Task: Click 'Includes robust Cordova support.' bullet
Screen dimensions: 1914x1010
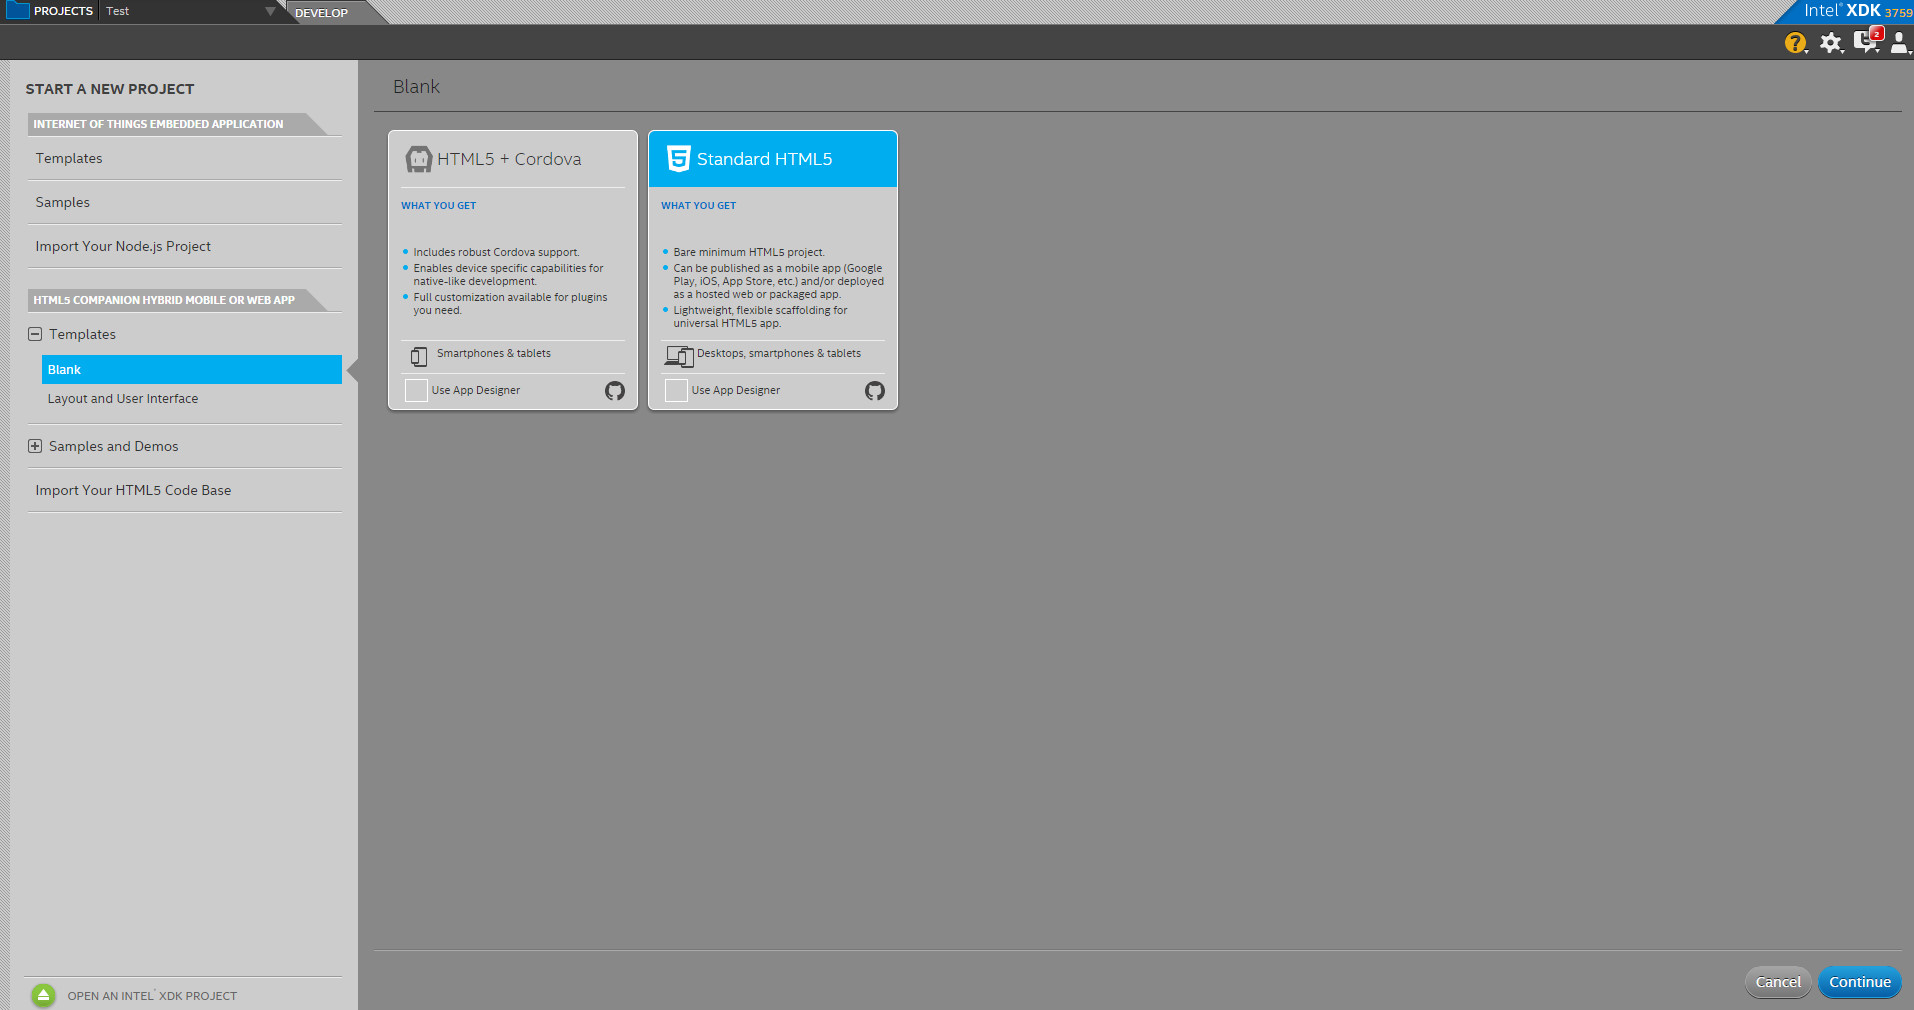Action: point(496,252)
